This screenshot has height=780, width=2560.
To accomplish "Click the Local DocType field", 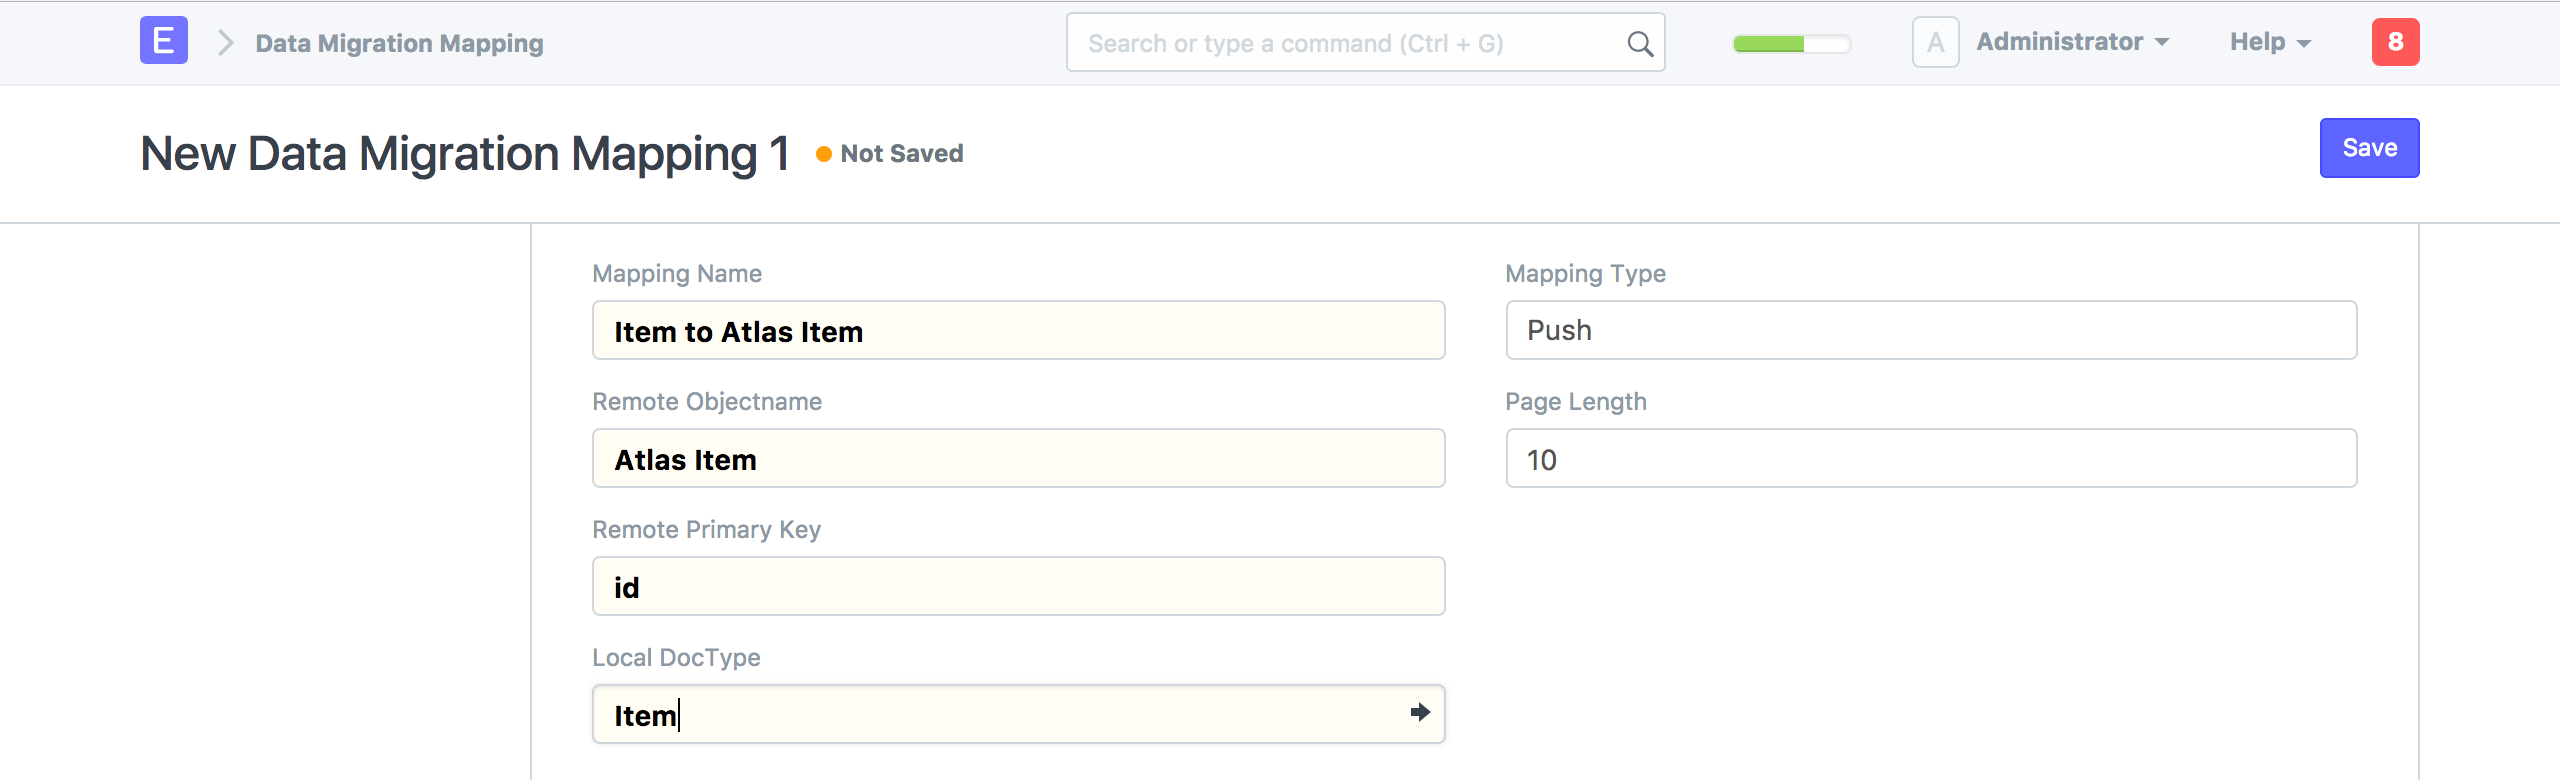I will tap(1000, 714).
